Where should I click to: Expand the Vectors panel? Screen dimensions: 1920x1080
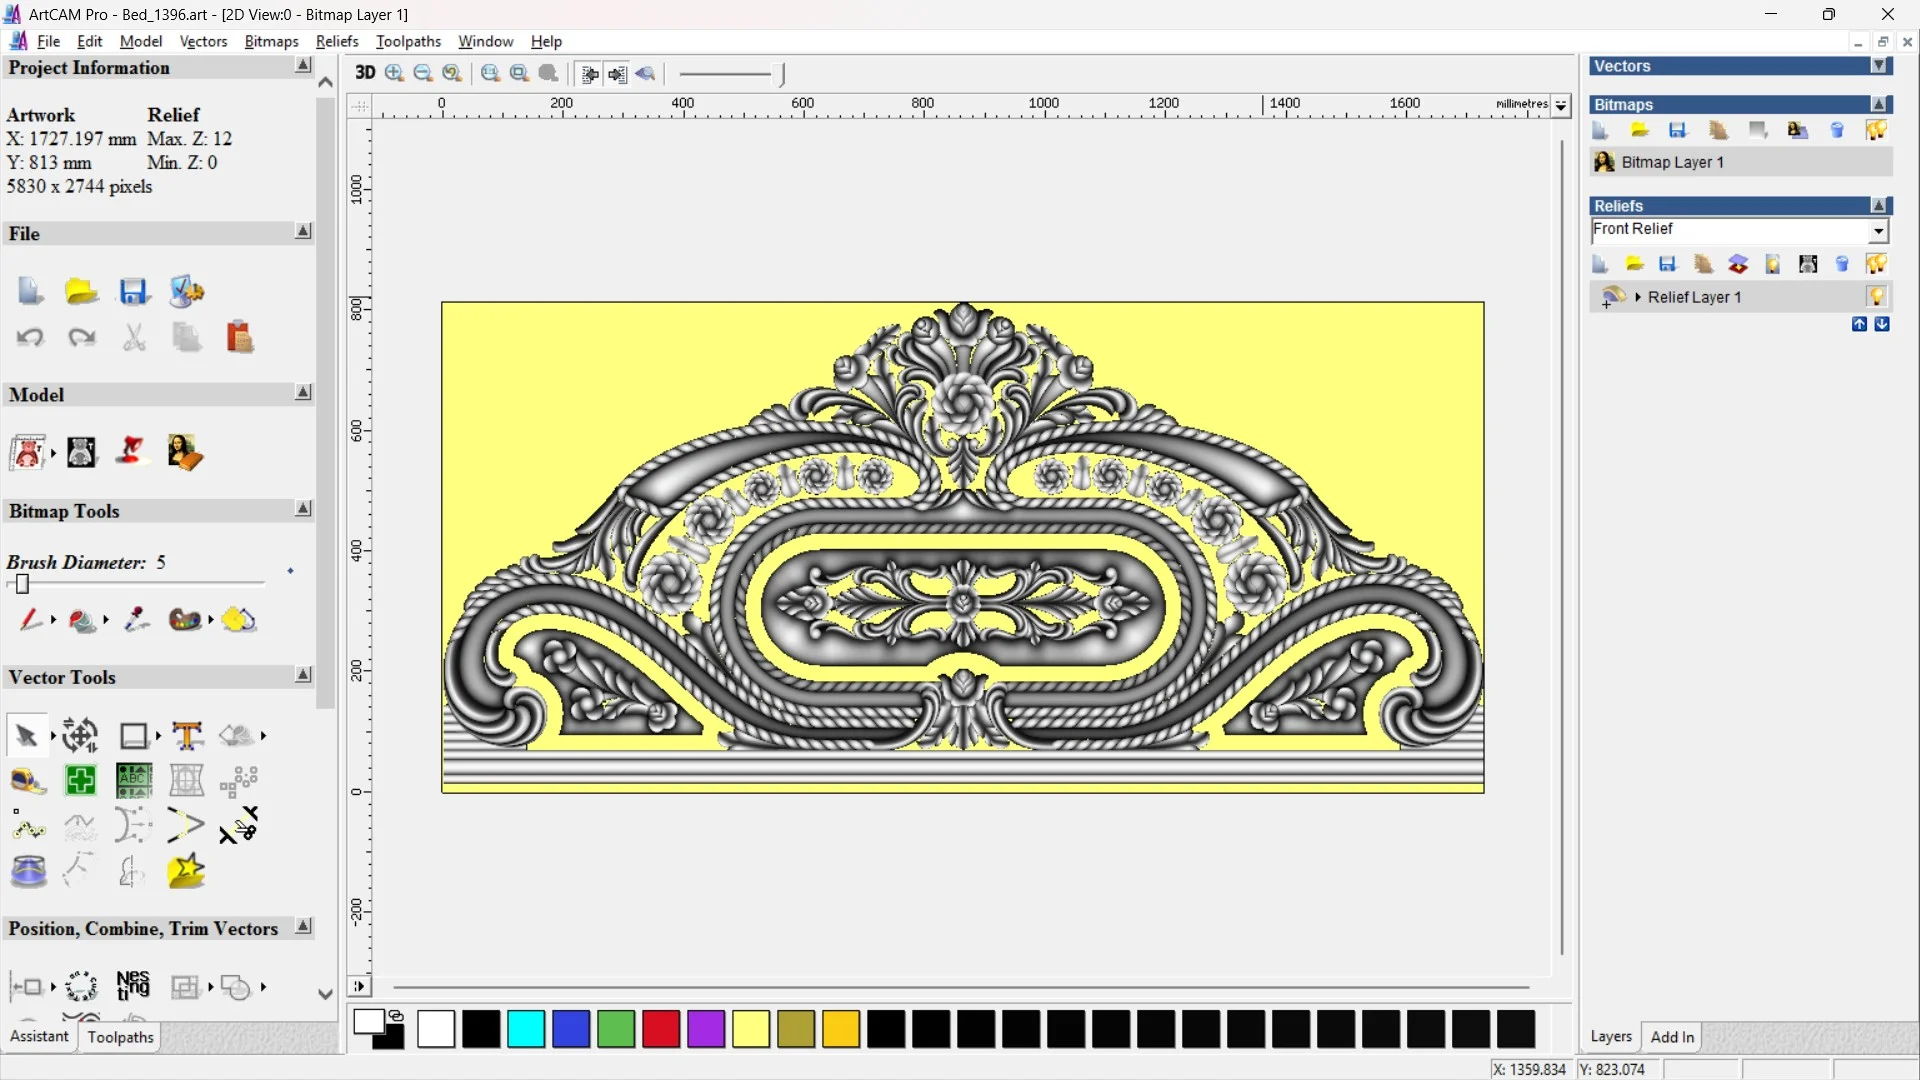pos(1879,66)
